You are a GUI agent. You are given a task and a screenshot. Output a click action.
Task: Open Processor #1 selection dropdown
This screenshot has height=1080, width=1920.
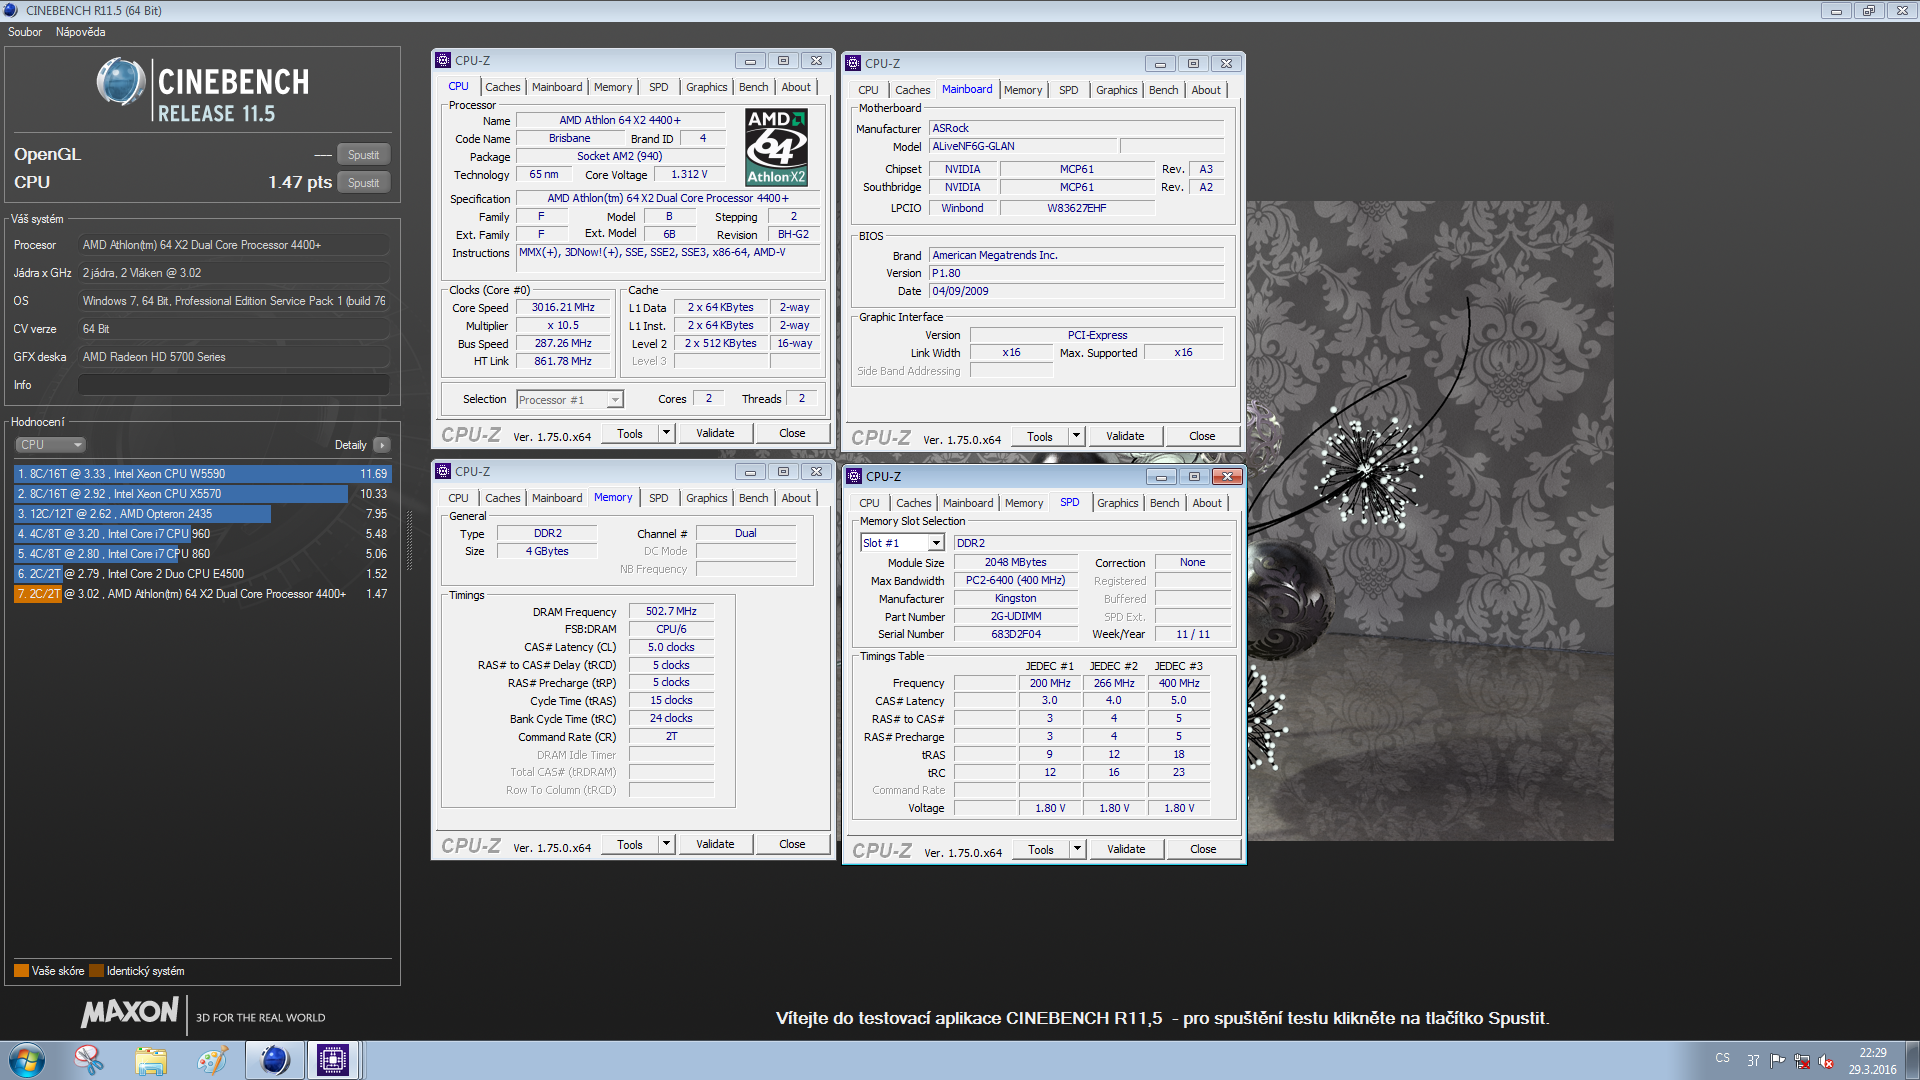coord(570,399)
